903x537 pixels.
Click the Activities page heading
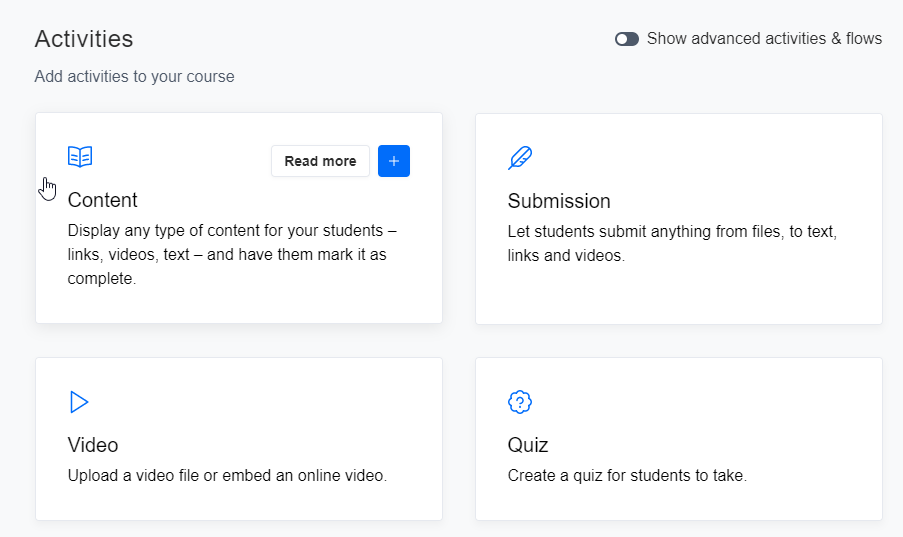84,39
